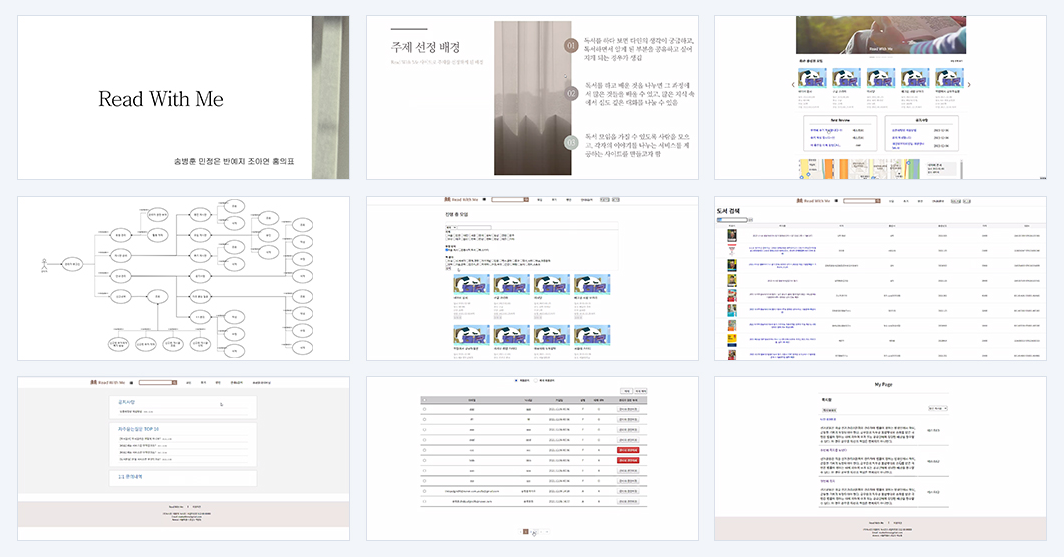
Task: Click the lower red button in the member table
Action: click(628, 460)
